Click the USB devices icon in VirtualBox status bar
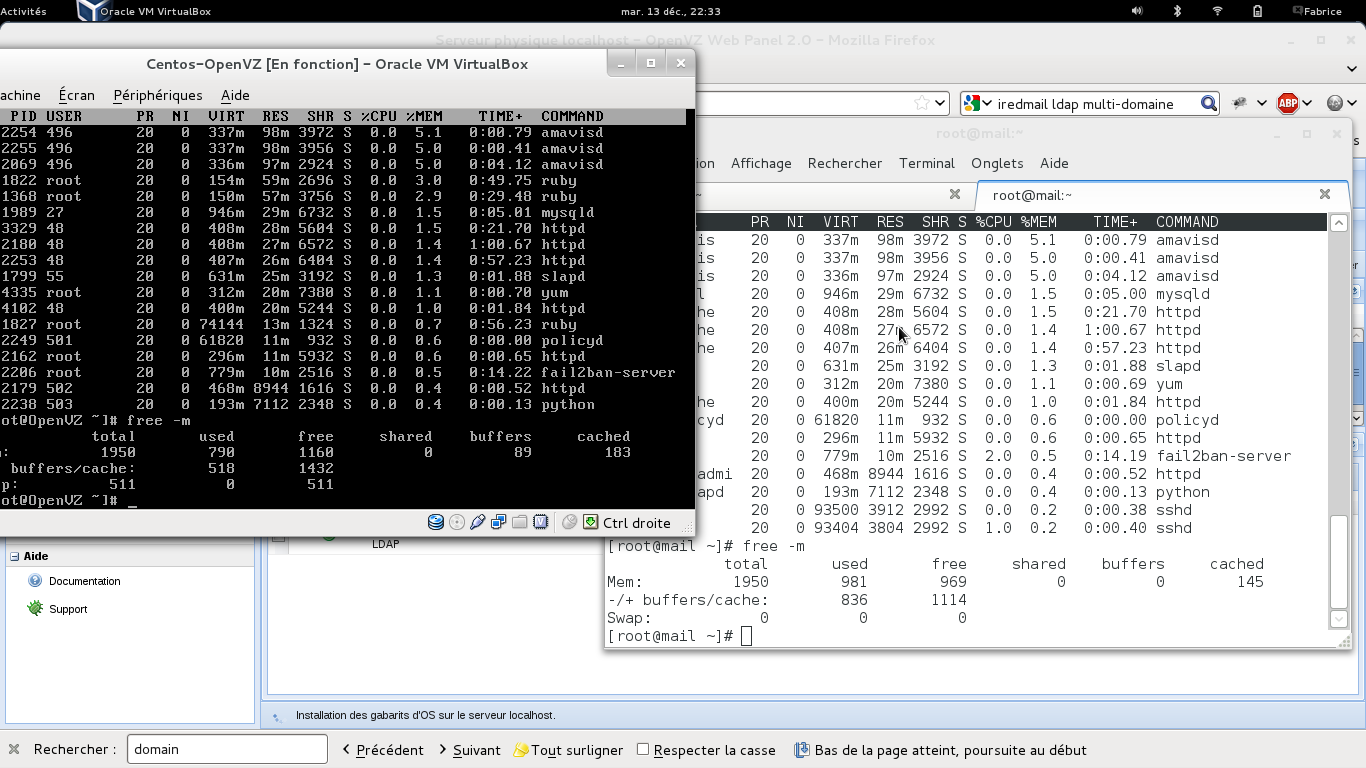The image size is (1366, 768). (478, 522)
